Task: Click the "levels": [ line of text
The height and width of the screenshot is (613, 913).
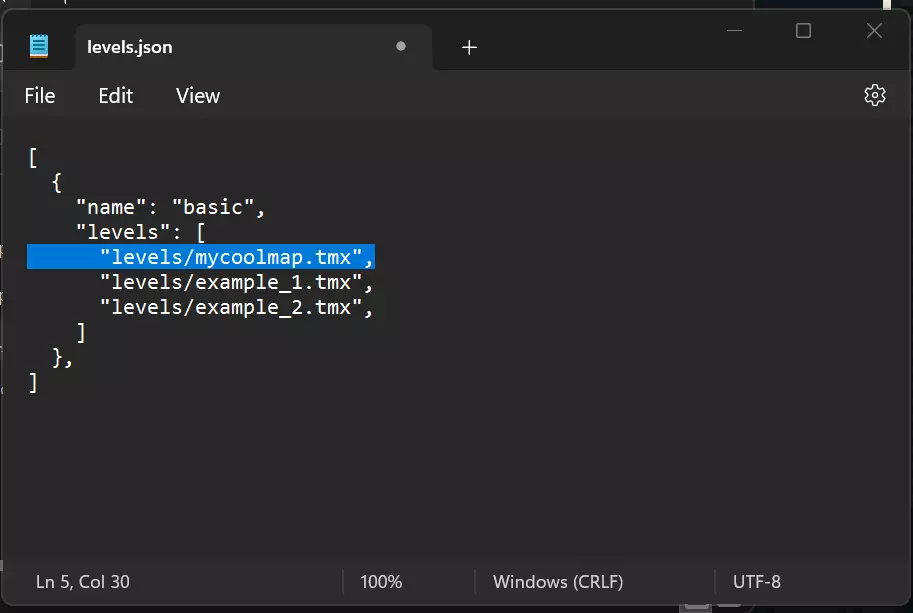Action: pos(141,233)
